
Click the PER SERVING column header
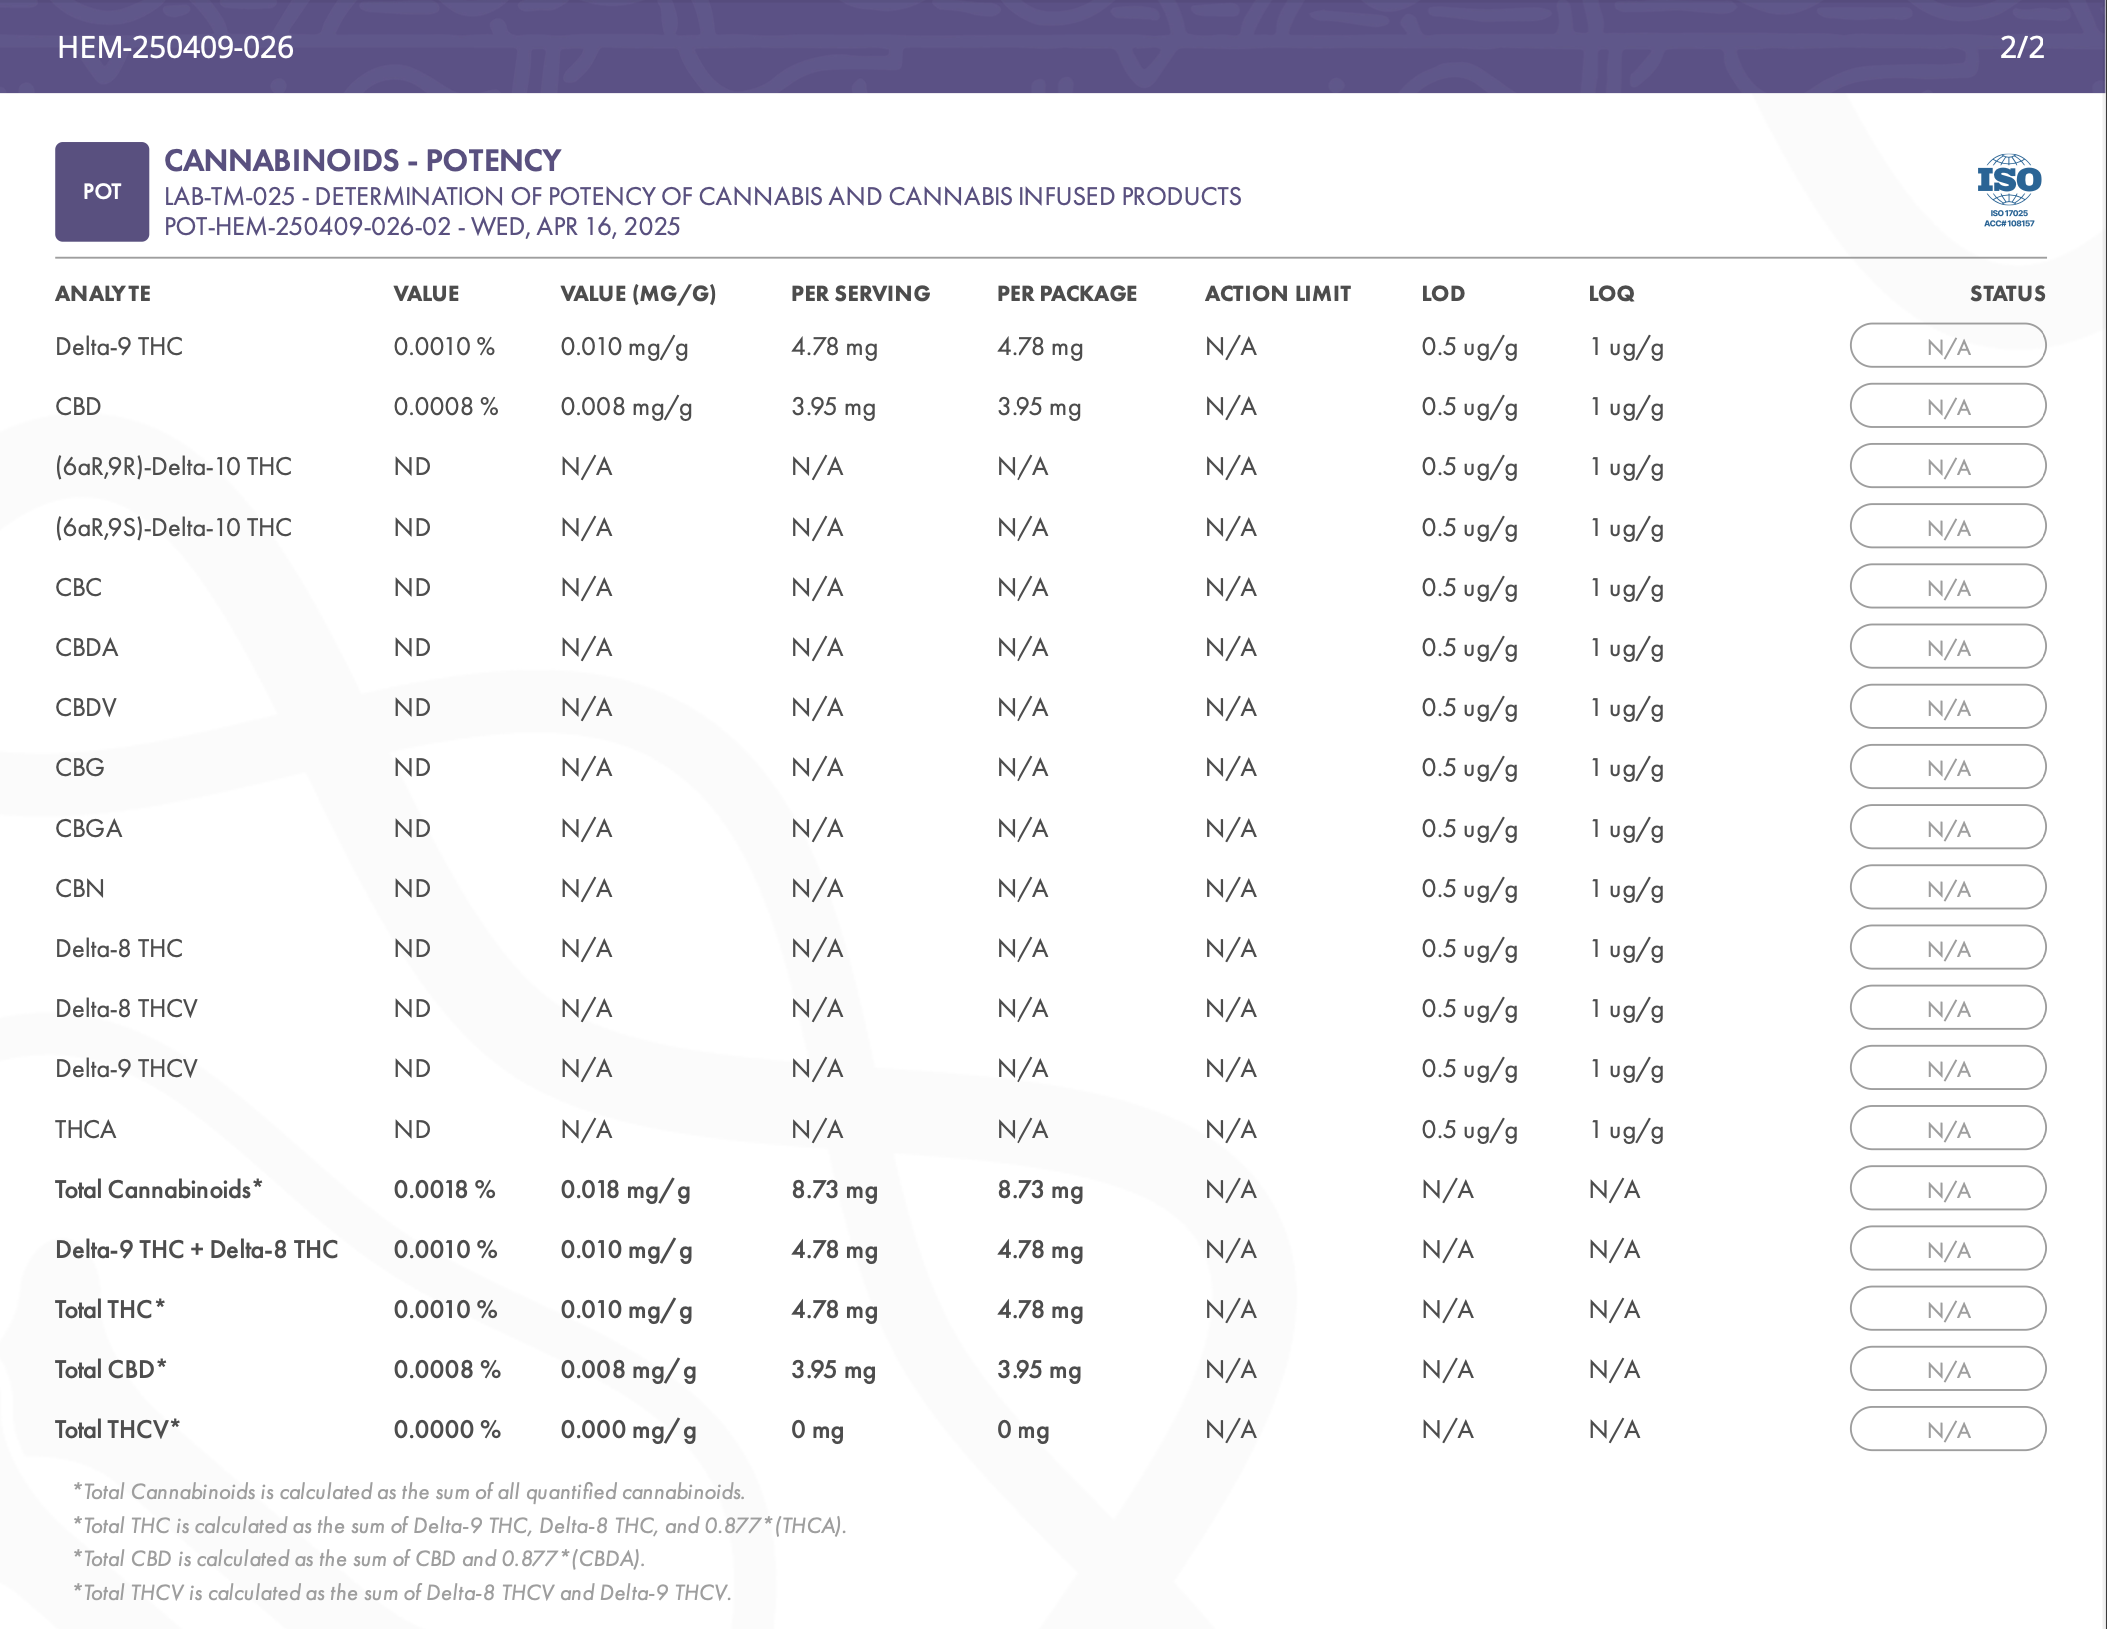[x=860, y=293]
